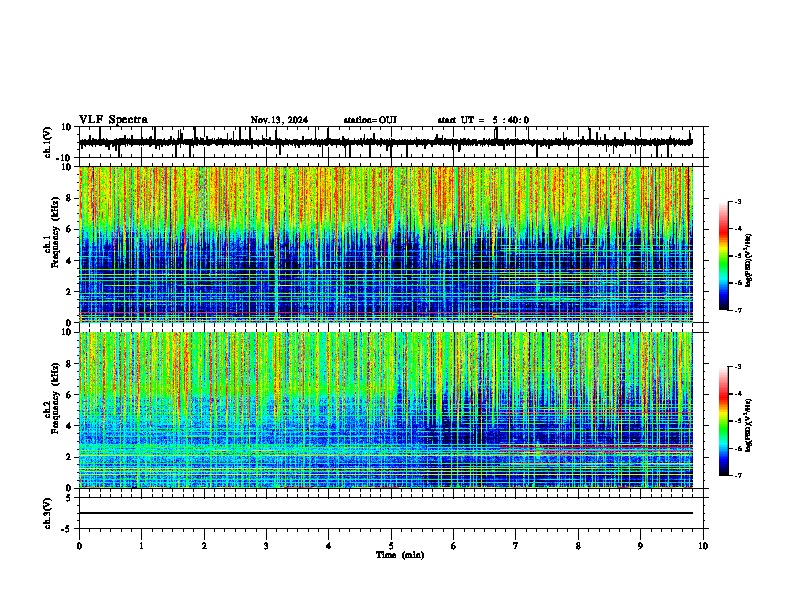Click the "6" kHz tick on ch.2 frequency axis
This screenshot has width=792, height=612.
coord(69,395)
